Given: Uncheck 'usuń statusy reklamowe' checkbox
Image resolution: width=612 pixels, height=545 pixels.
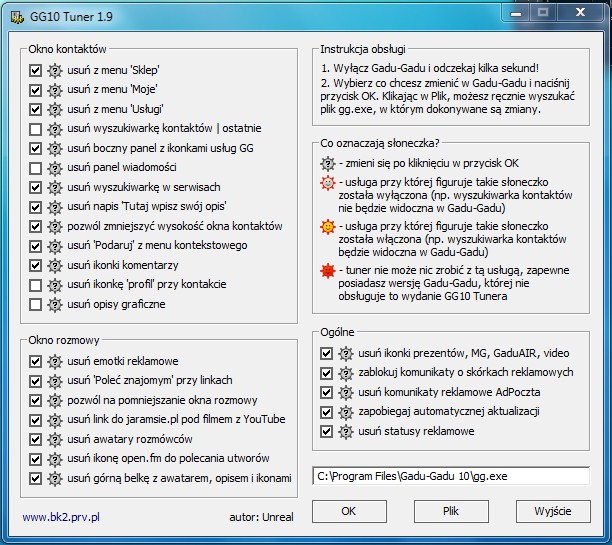Looking at the screenshot, I should click(x=326, y=432).
